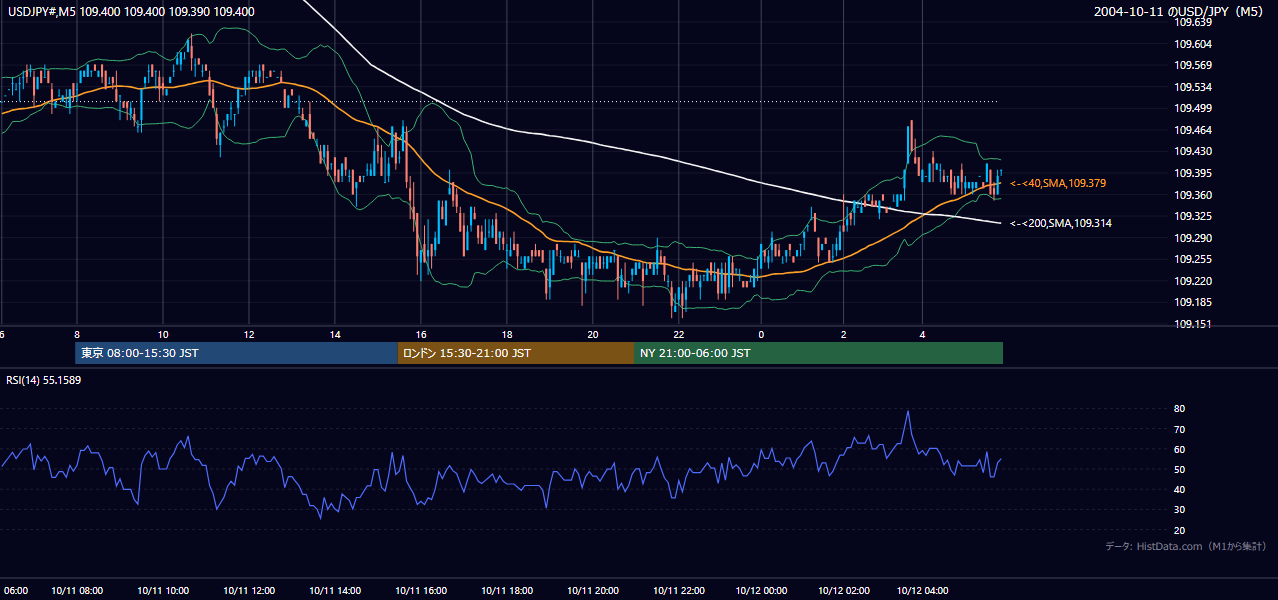Click the 10/11 22:00 time label
The height and width of the screenshot is (600, 1278).
(x=679, y=590)
